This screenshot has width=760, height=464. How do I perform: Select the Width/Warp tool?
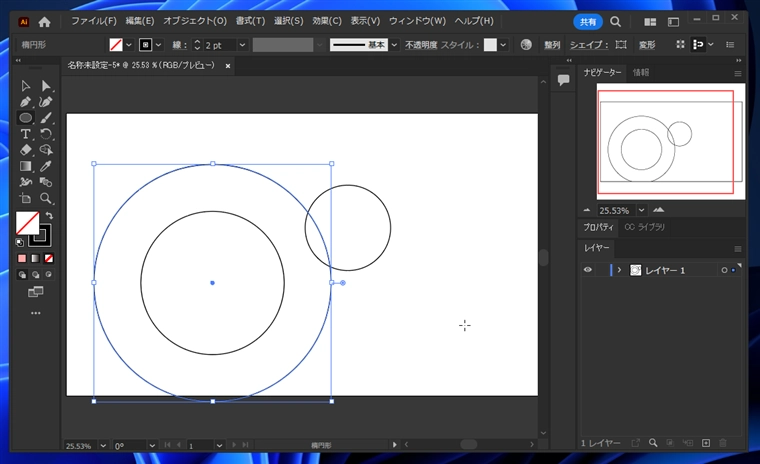(25, 182)
